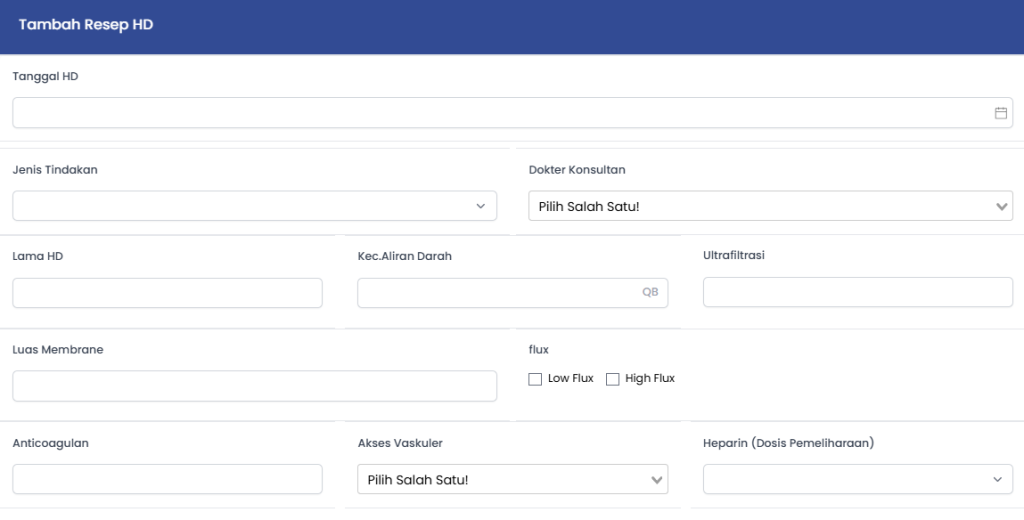The height and width of the screenshot is (520, 1024).
Task: Open the calendar picker for Tanggal HD
Action: click(1000, 113)
